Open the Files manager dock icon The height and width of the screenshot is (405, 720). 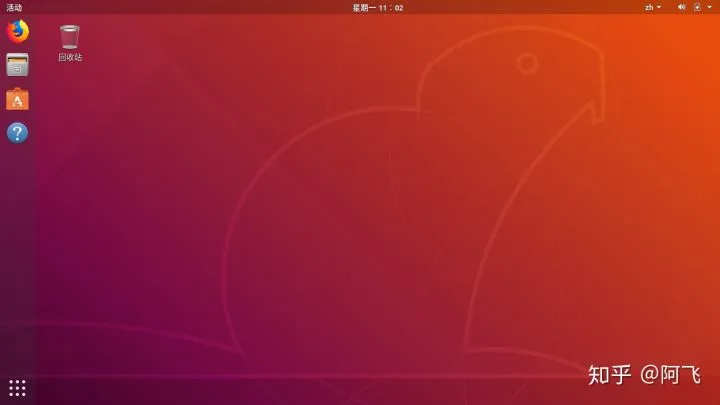(x=17, y=65)
